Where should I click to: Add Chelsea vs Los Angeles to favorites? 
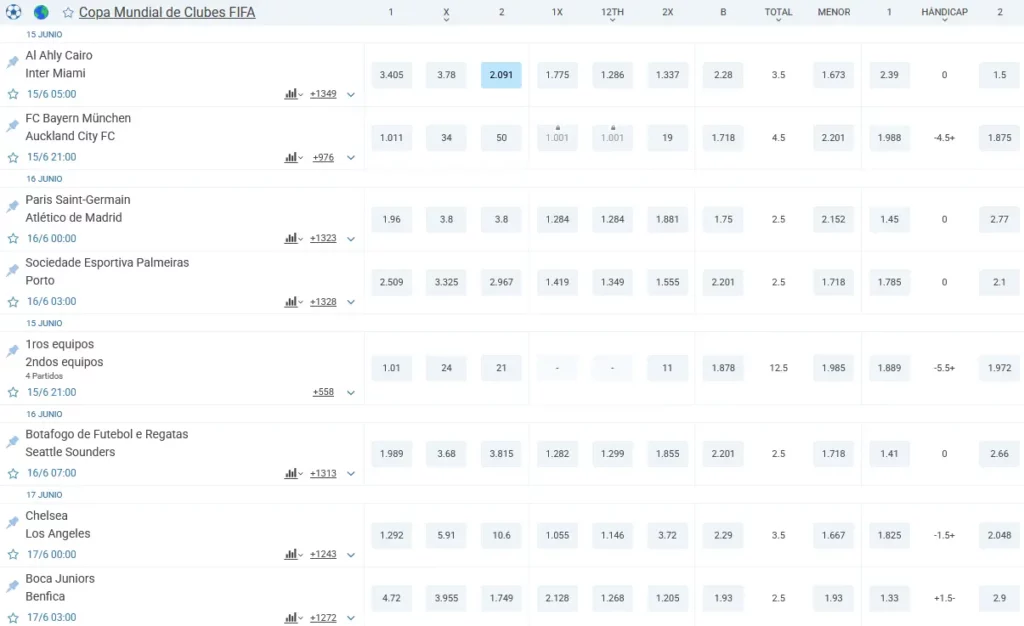13,554
